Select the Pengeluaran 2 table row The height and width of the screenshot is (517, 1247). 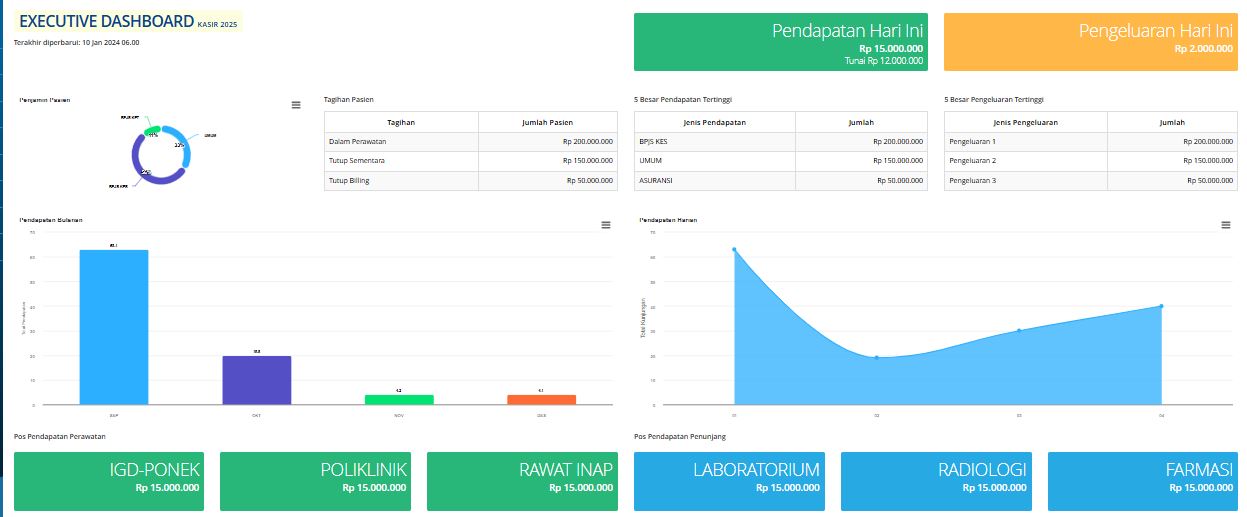pyautogui.click(x=1091, y=161)
